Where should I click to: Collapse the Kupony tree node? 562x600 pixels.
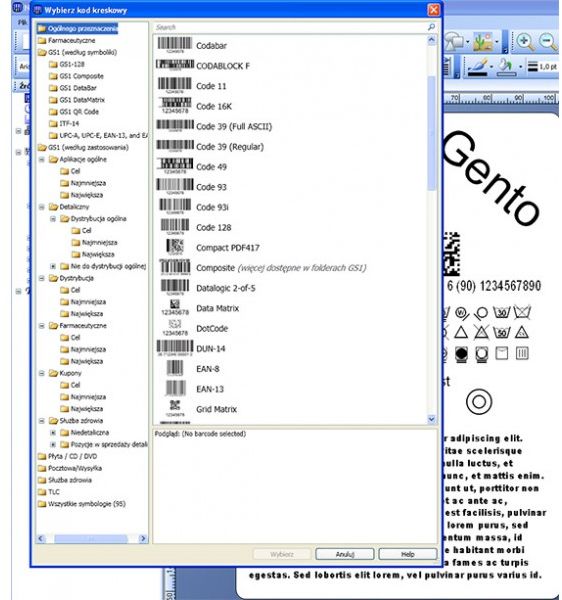click(x=42, y=373)
